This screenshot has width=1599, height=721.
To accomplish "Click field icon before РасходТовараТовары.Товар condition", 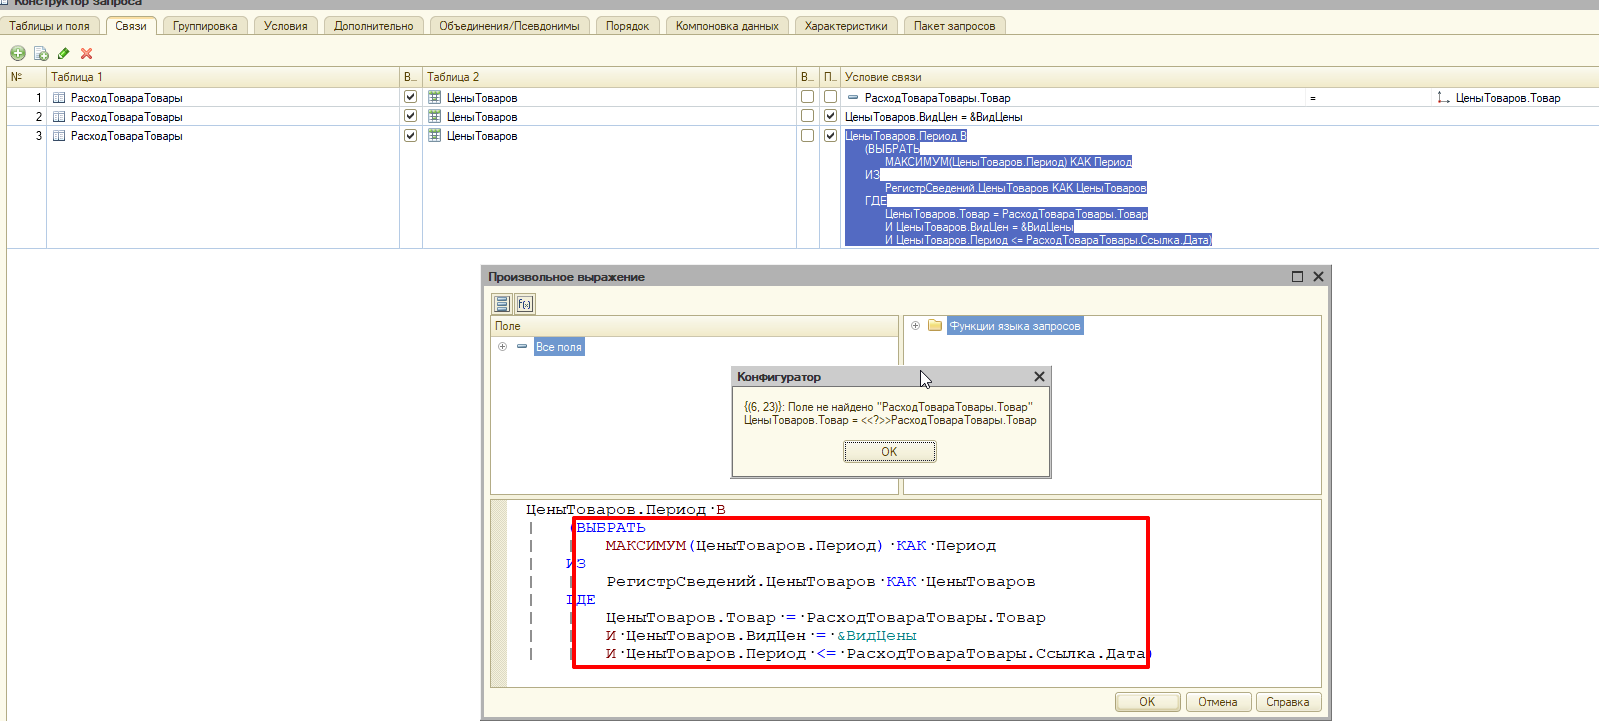I will pyautogui.click(x=853, y=97).
